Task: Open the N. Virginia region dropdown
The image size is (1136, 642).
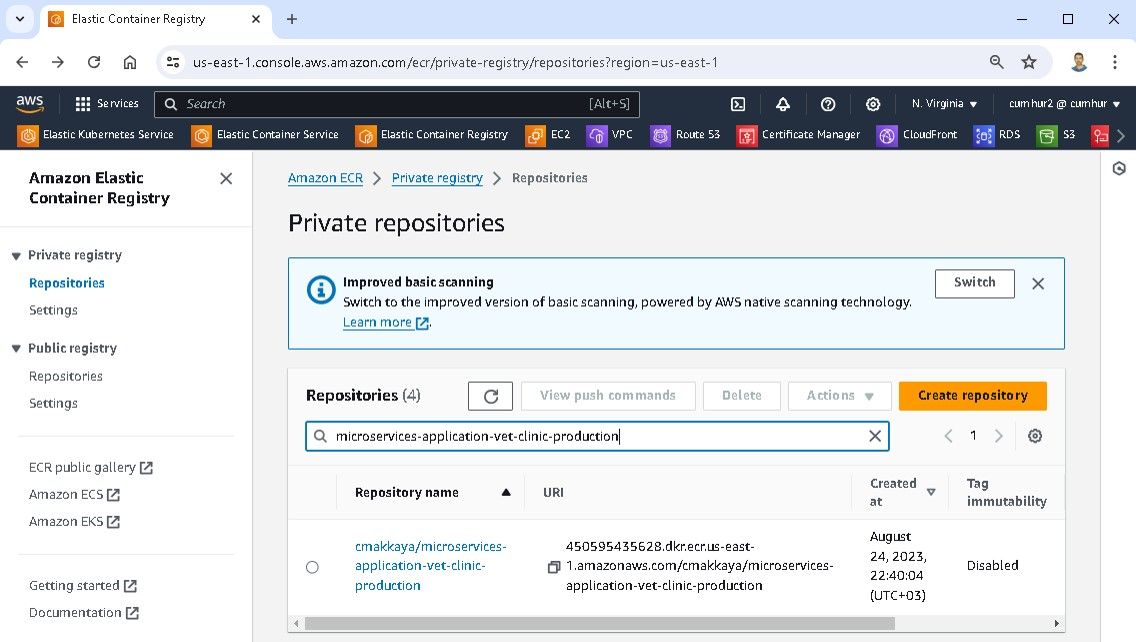Action: click(x=944, y=104)
